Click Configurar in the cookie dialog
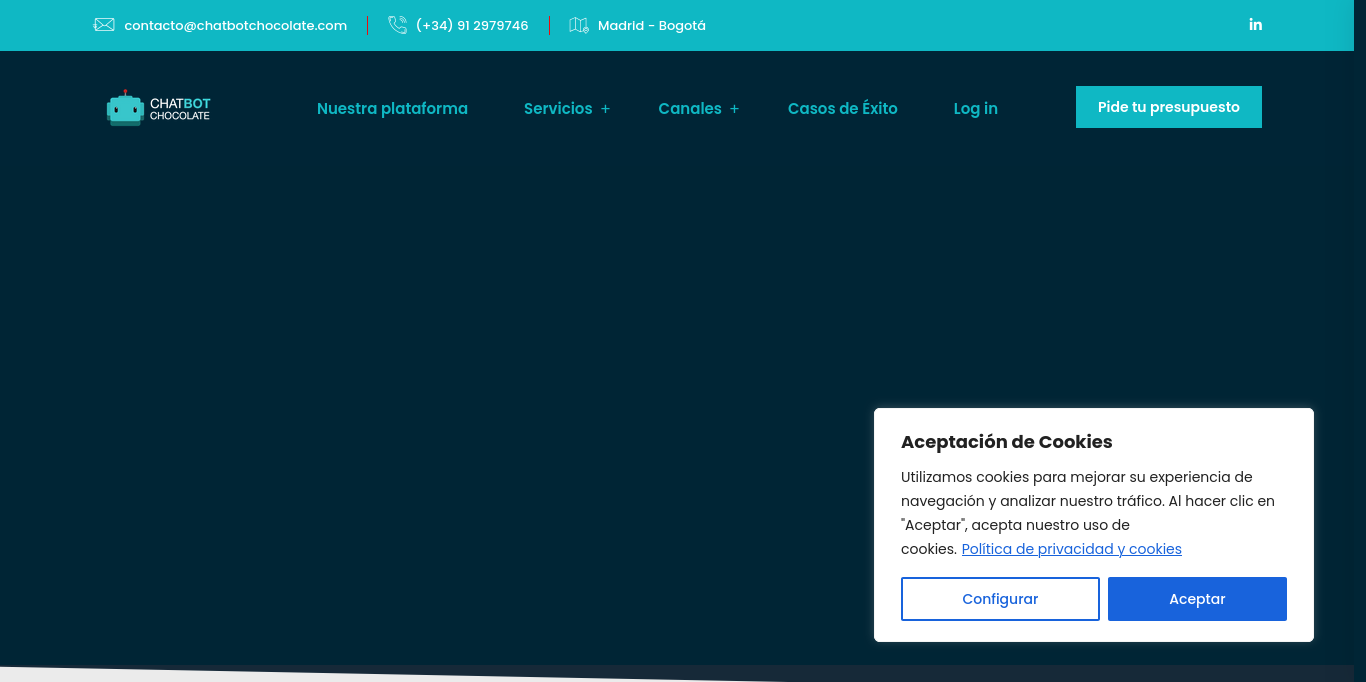The width and height of the screenshot is (1366, 682). pos(1000,599)
